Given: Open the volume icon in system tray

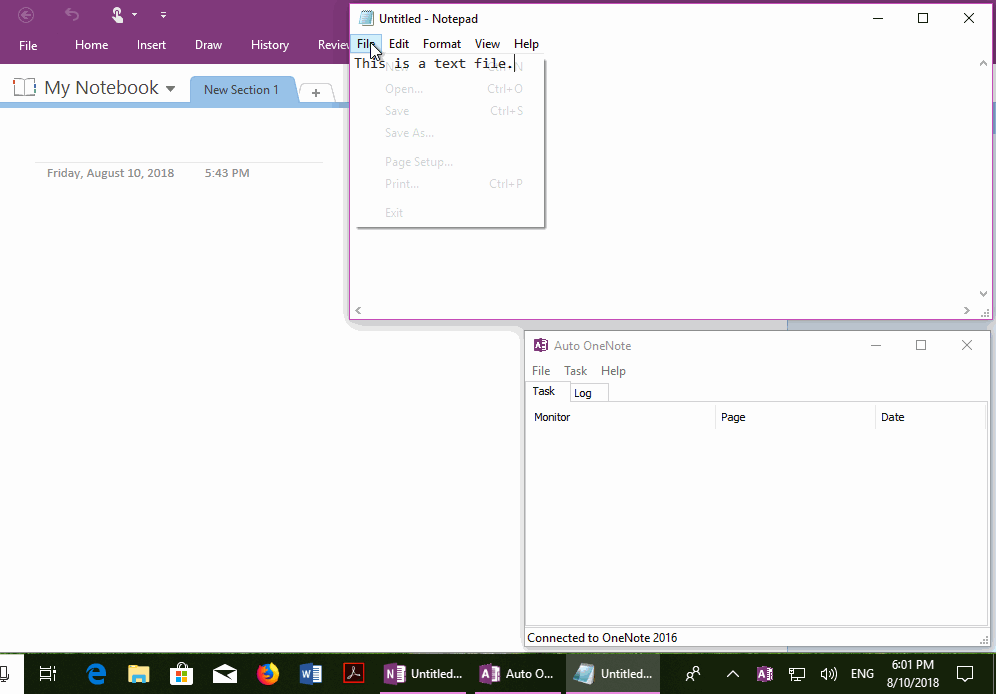Looking at the screenshot, I should (828, 673).
